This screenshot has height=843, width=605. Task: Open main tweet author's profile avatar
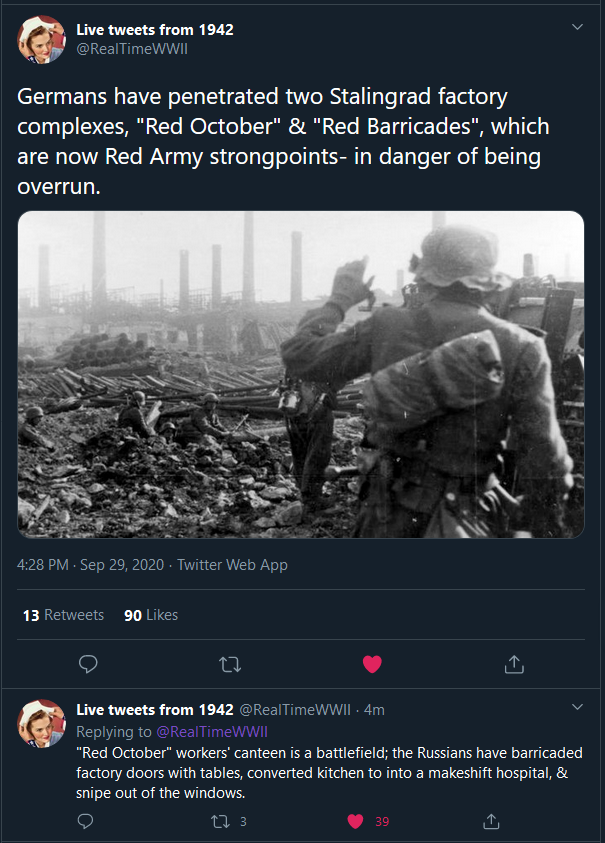click(x=42, y=39)
